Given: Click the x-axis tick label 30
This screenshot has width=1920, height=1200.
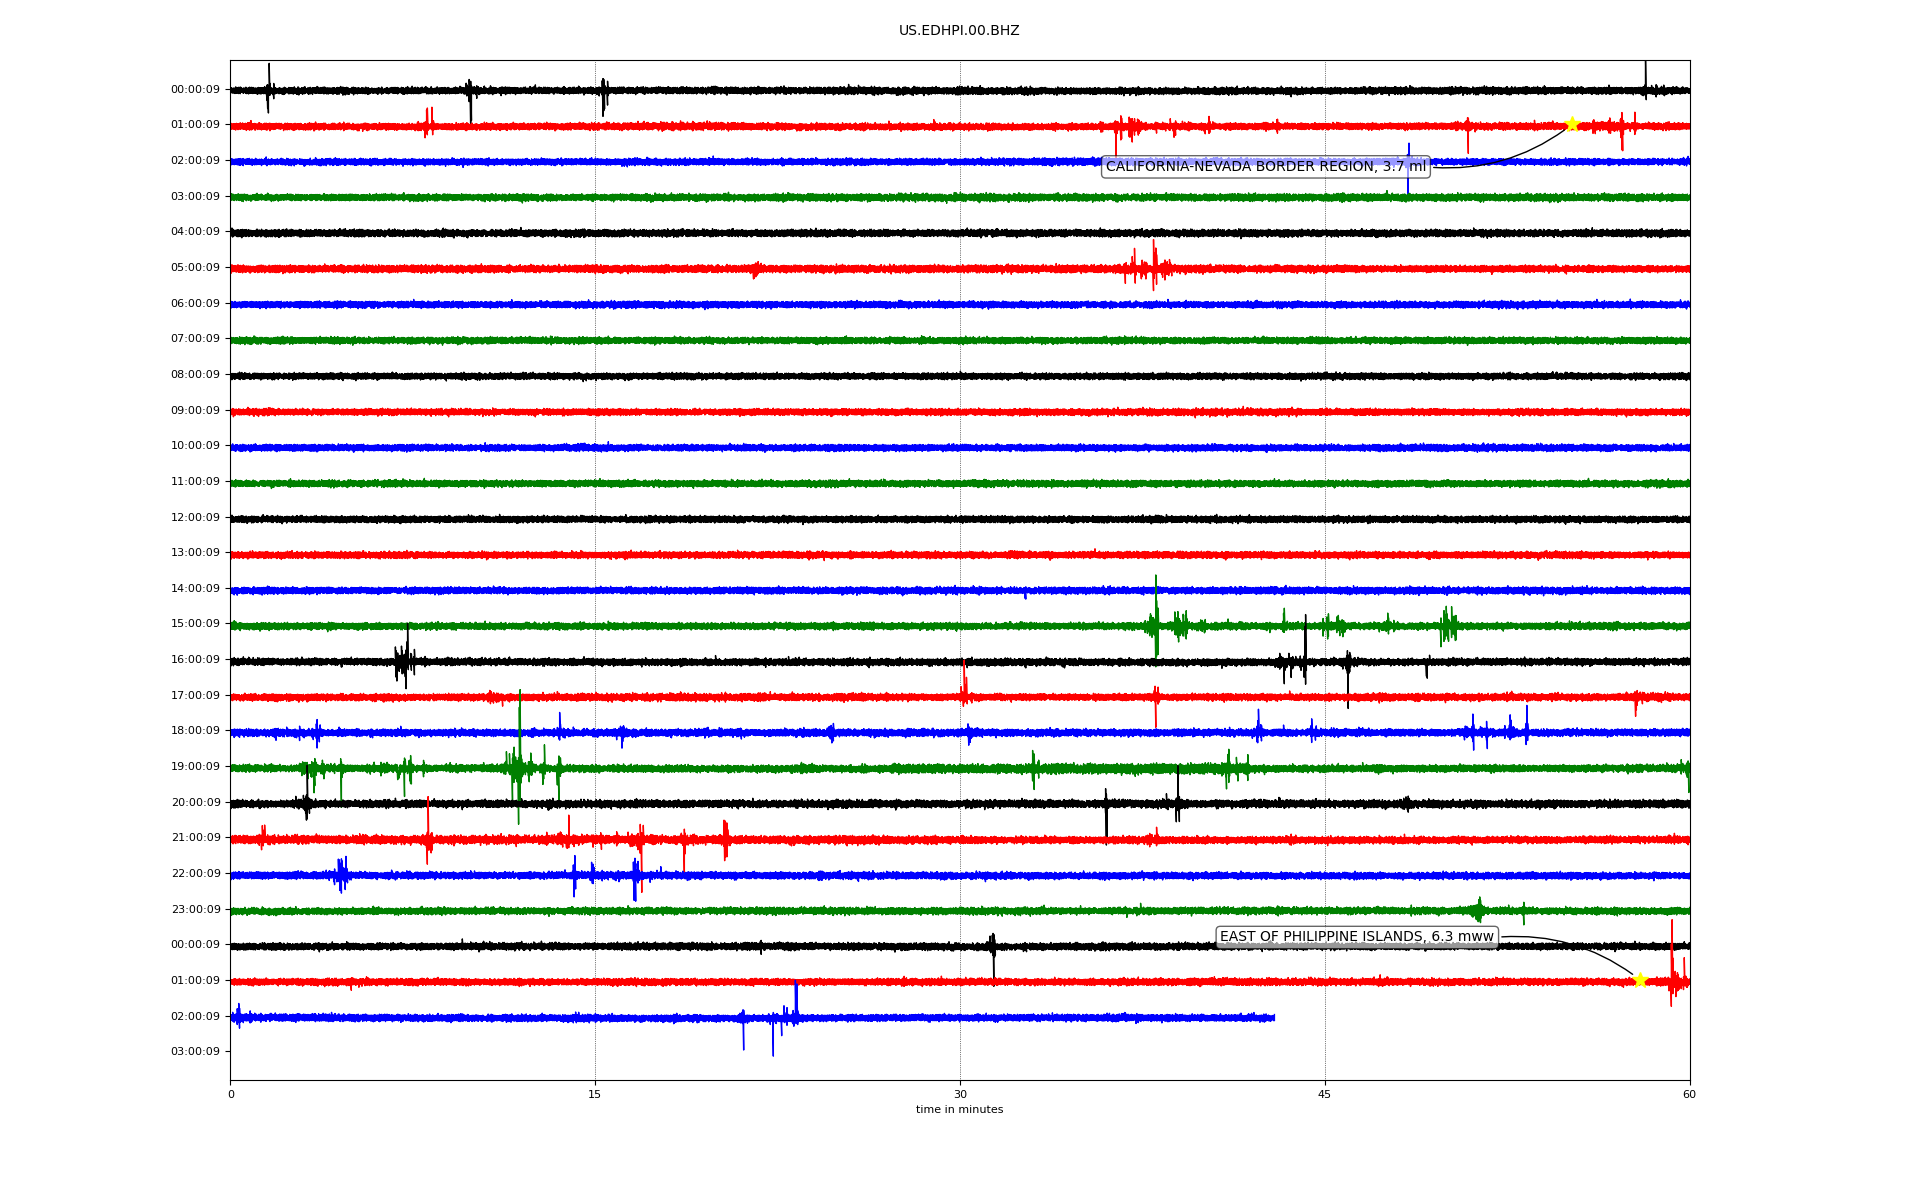Looking at the screenshot, I should [960, 1094].
